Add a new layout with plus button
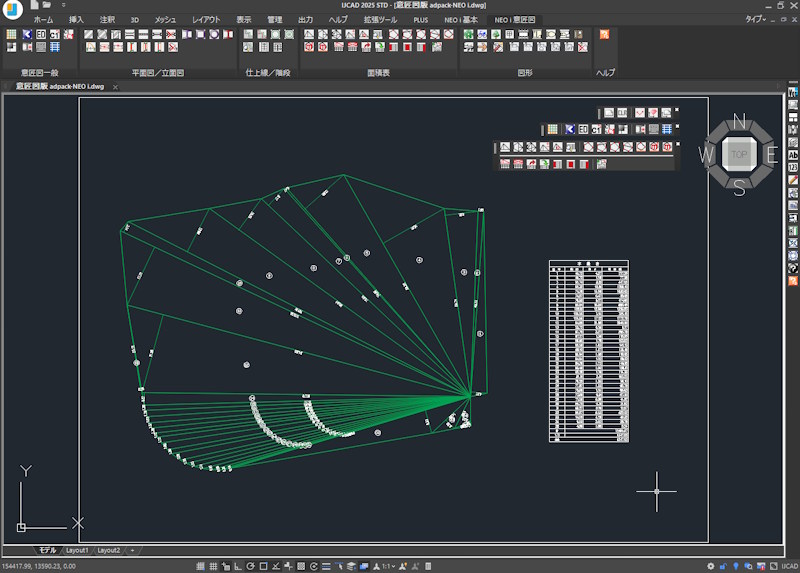Image resolution: width=800 pixels, height=573 pixels. coord(132,550)
